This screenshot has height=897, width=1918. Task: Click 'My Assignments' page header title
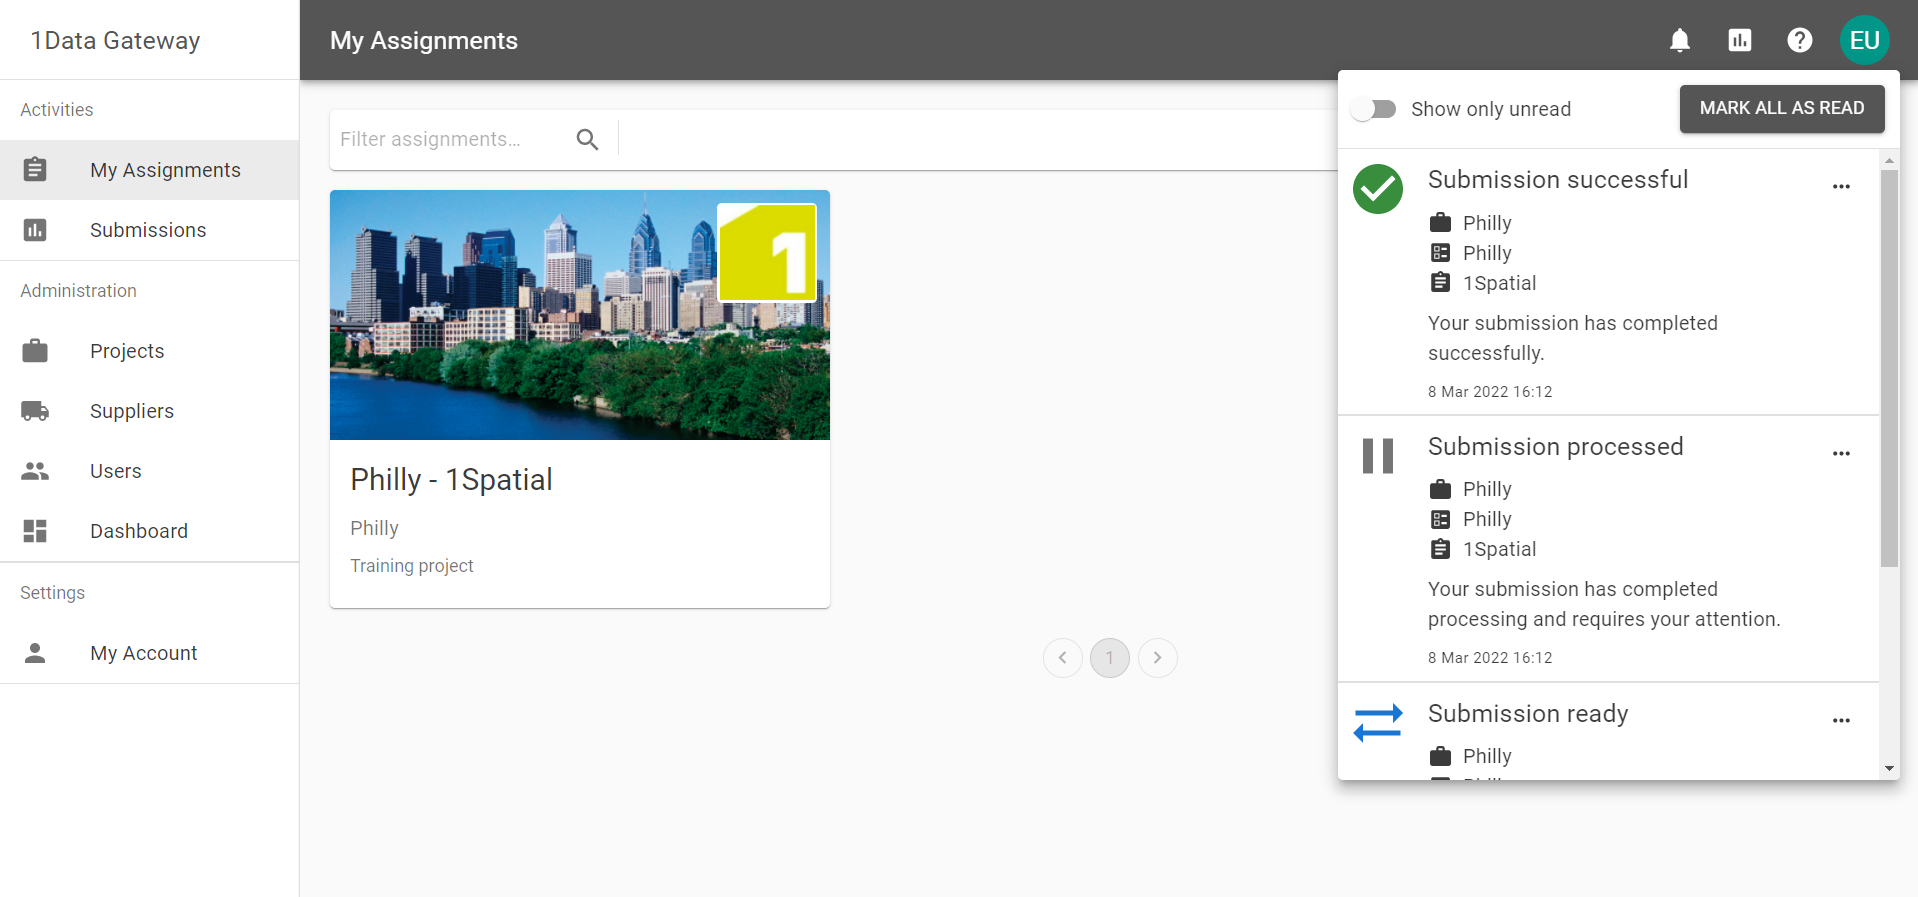coord(424,40)
